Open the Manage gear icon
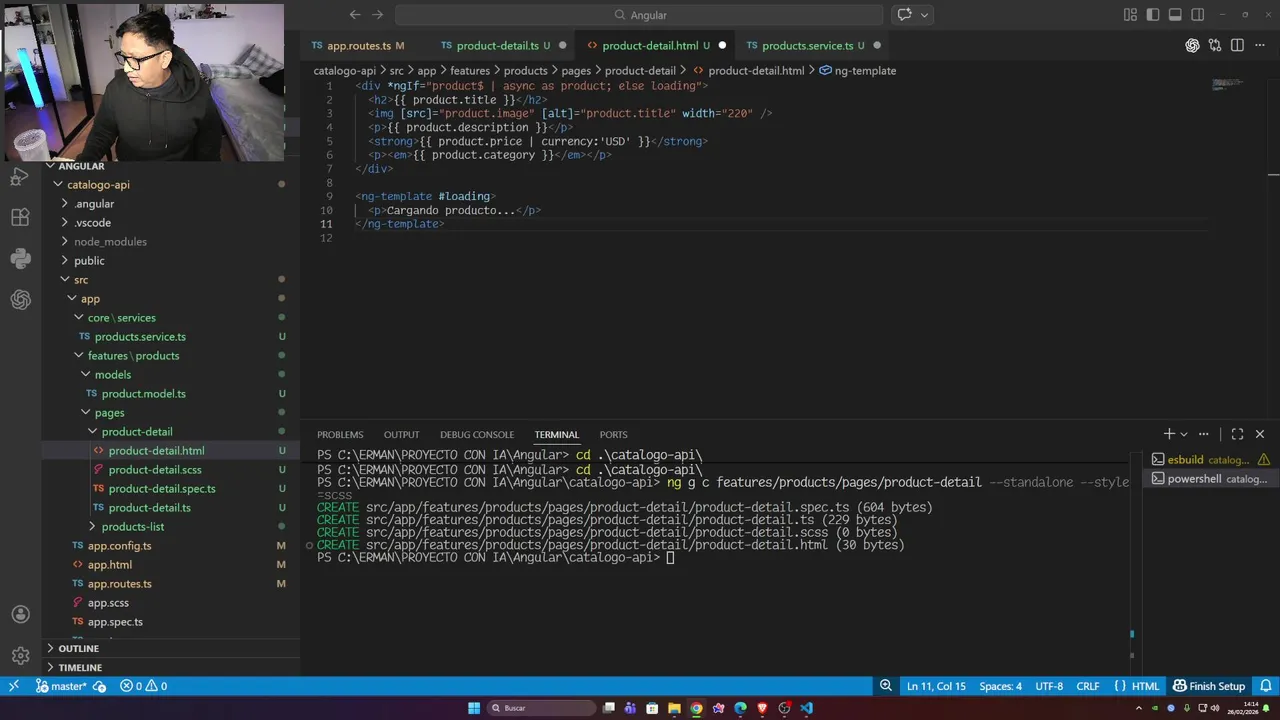Screen dimensions: 1280x720 click(x=20, y=656)
